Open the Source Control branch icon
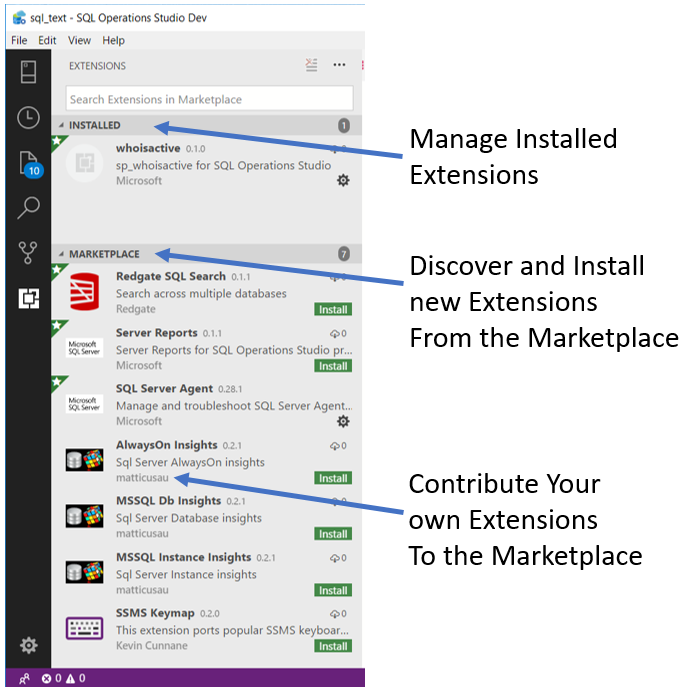The height and width of the screenshot is (693, 690). pos(28,253)
